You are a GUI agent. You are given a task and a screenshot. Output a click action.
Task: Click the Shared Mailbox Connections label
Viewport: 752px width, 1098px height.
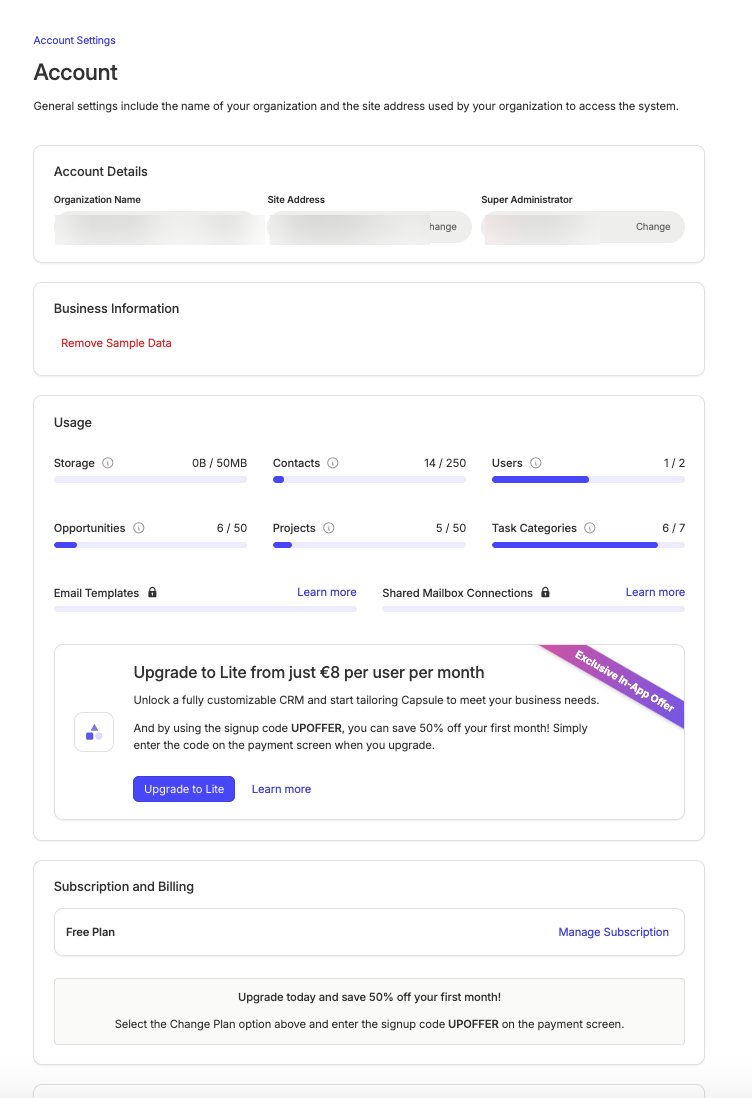pyautogui.click(x=457, y=593)
